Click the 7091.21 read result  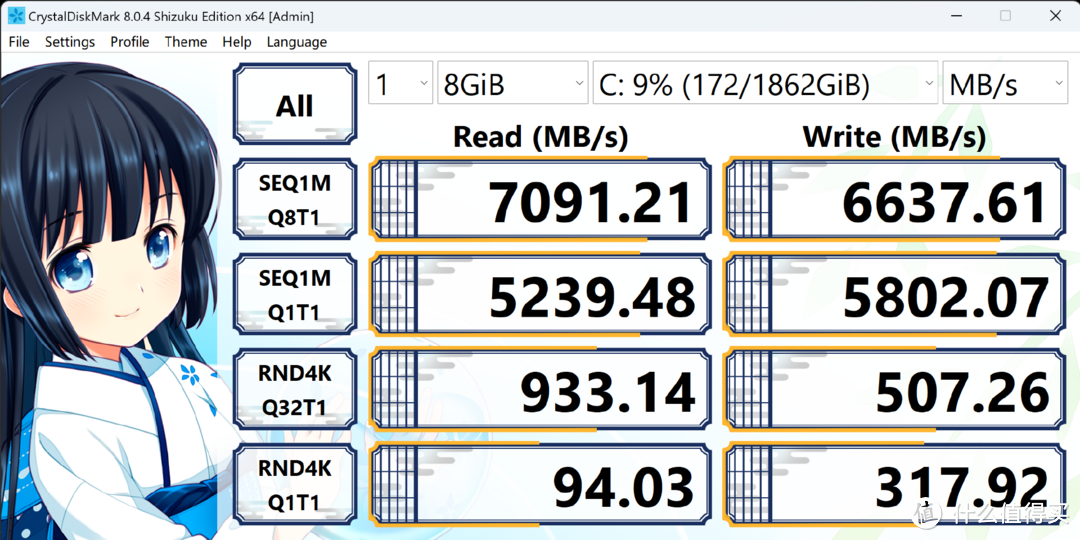coord(541,200)
